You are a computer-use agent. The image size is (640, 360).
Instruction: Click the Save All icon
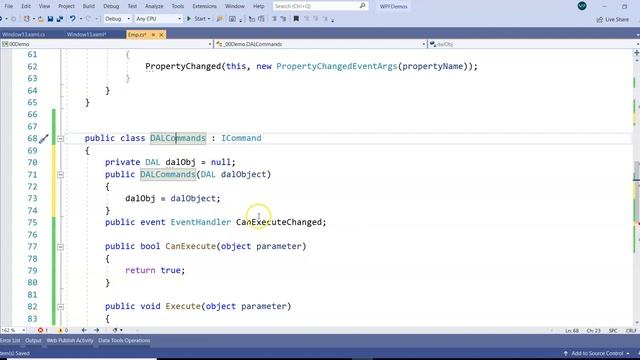pos(60,19)
